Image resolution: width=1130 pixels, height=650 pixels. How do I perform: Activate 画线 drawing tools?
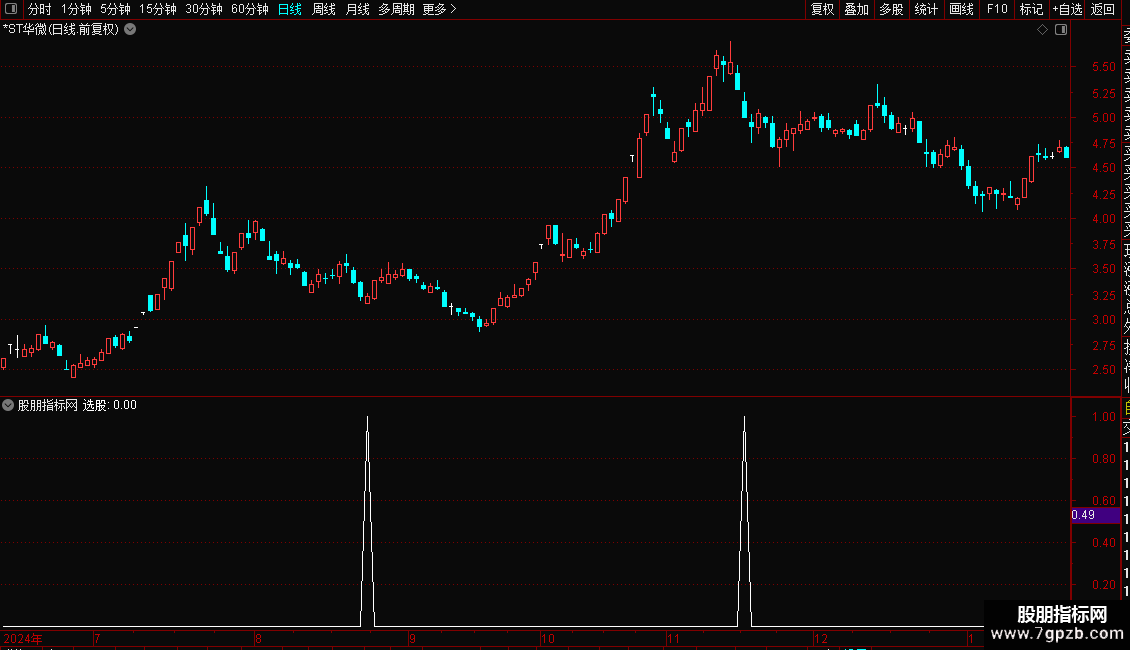tap(961, 9)
